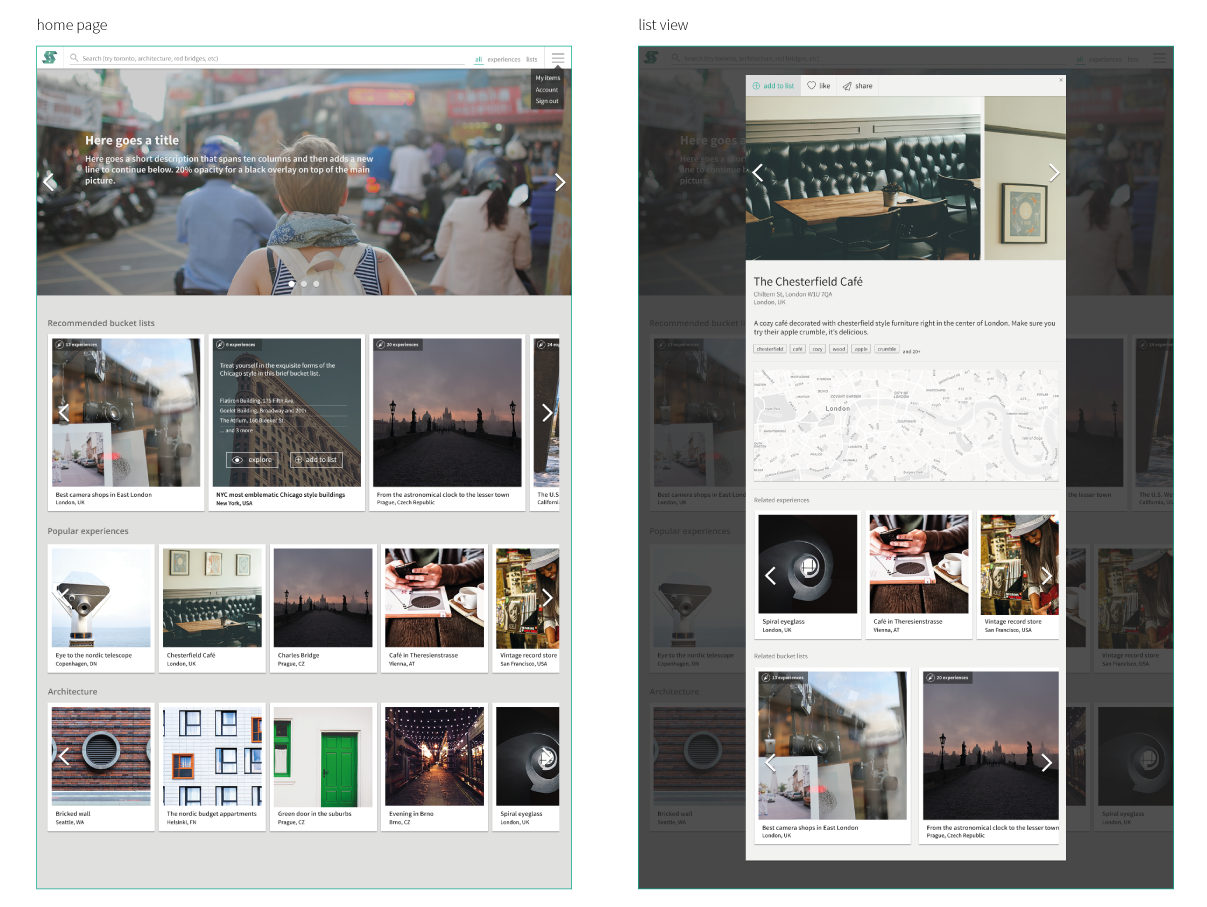The width and height of the screenshot is (1207, 907).
Task: Select the 'all' filter tab
Action: coord(478,59)
